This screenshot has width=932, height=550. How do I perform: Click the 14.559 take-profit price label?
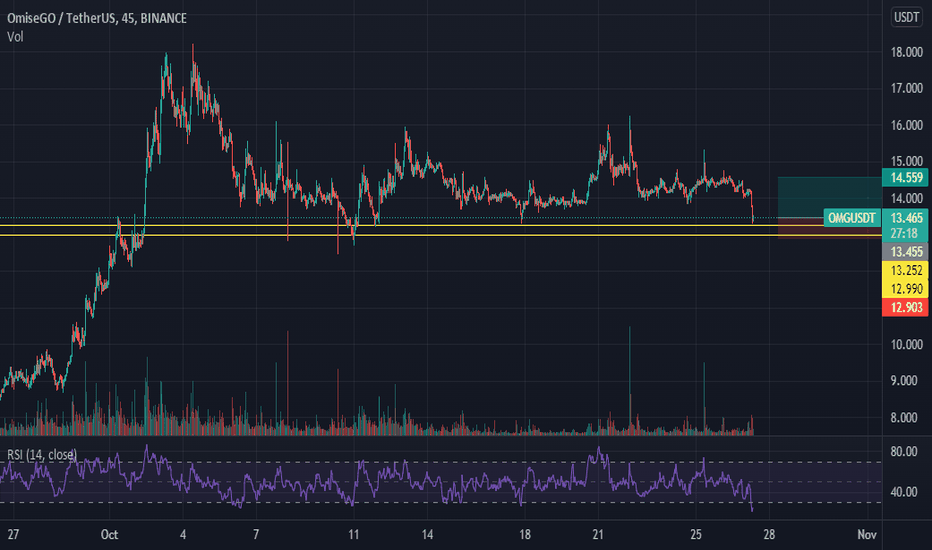(x=905, y=177)
